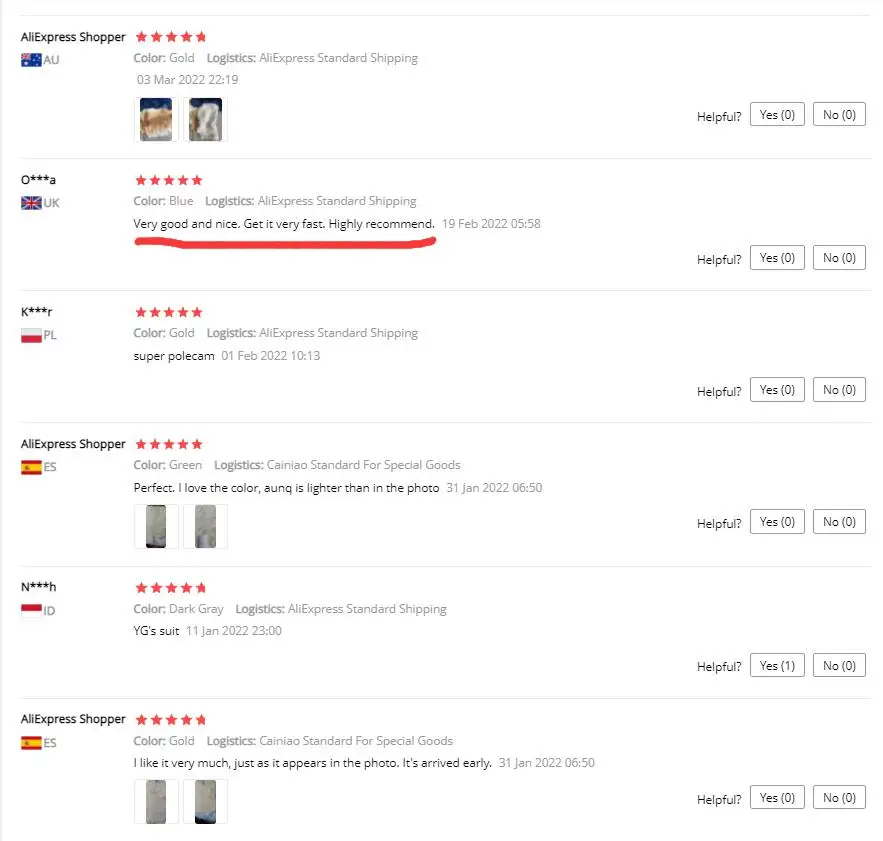View the first photo in the Green color review
The image size is (883, 841).
coord(156,526)
